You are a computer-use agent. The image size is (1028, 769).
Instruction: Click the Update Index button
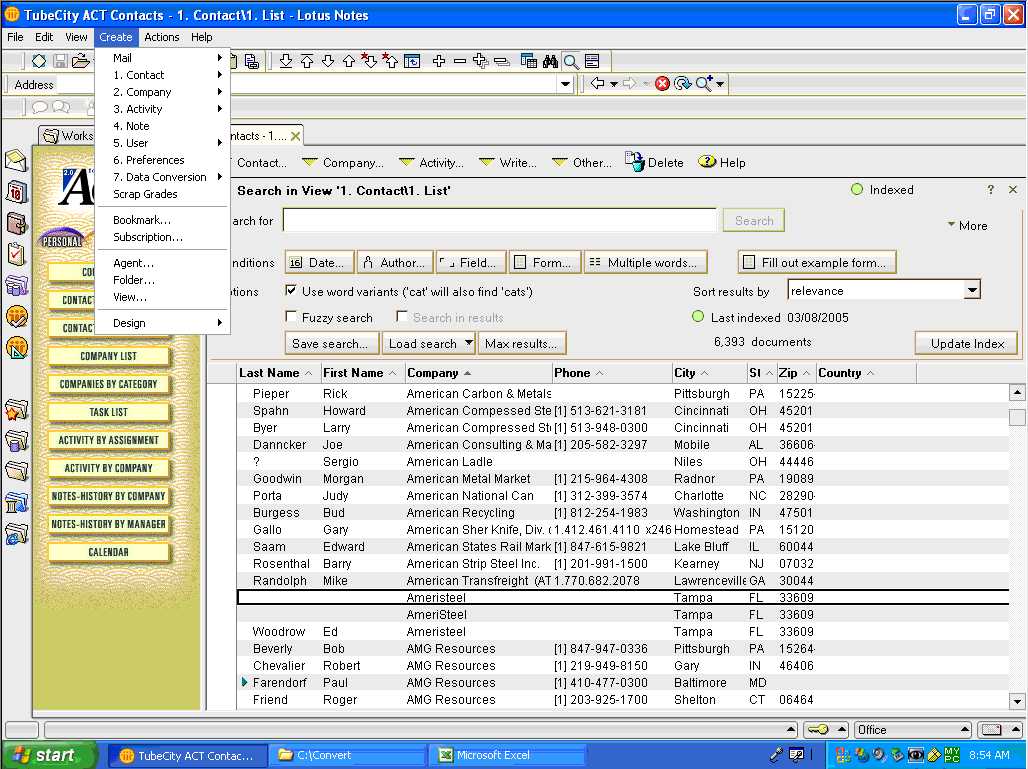click(966, 344)
